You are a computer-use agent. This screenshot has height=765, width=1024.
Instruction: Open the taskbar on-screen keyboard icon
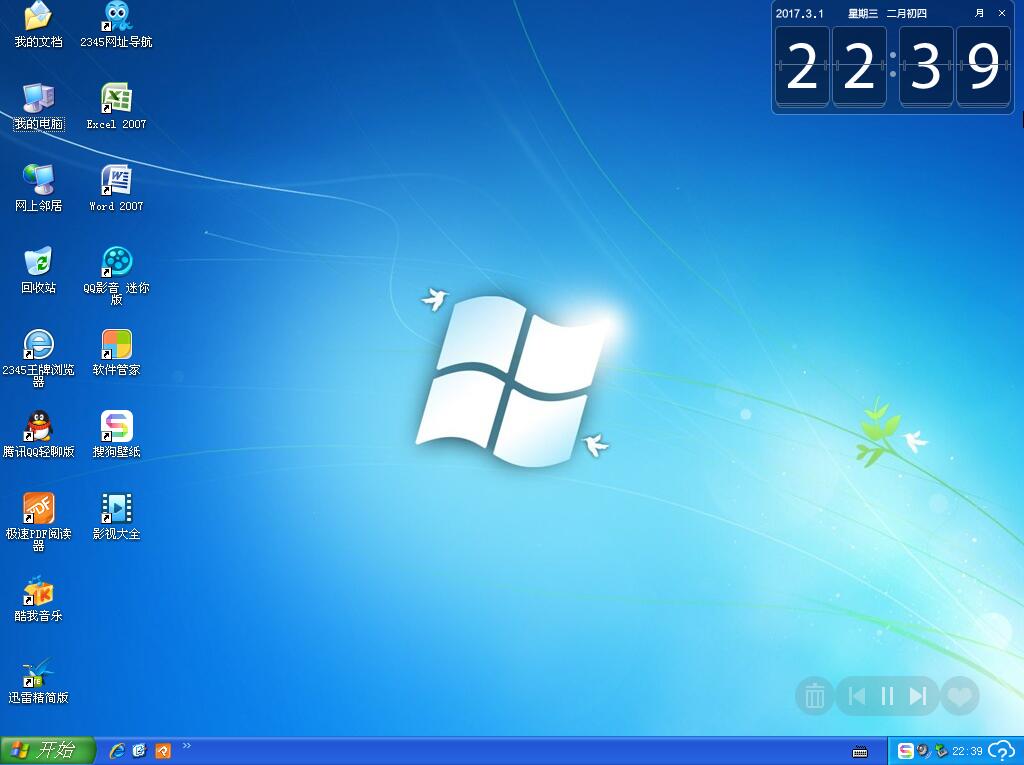coord(861,752)
